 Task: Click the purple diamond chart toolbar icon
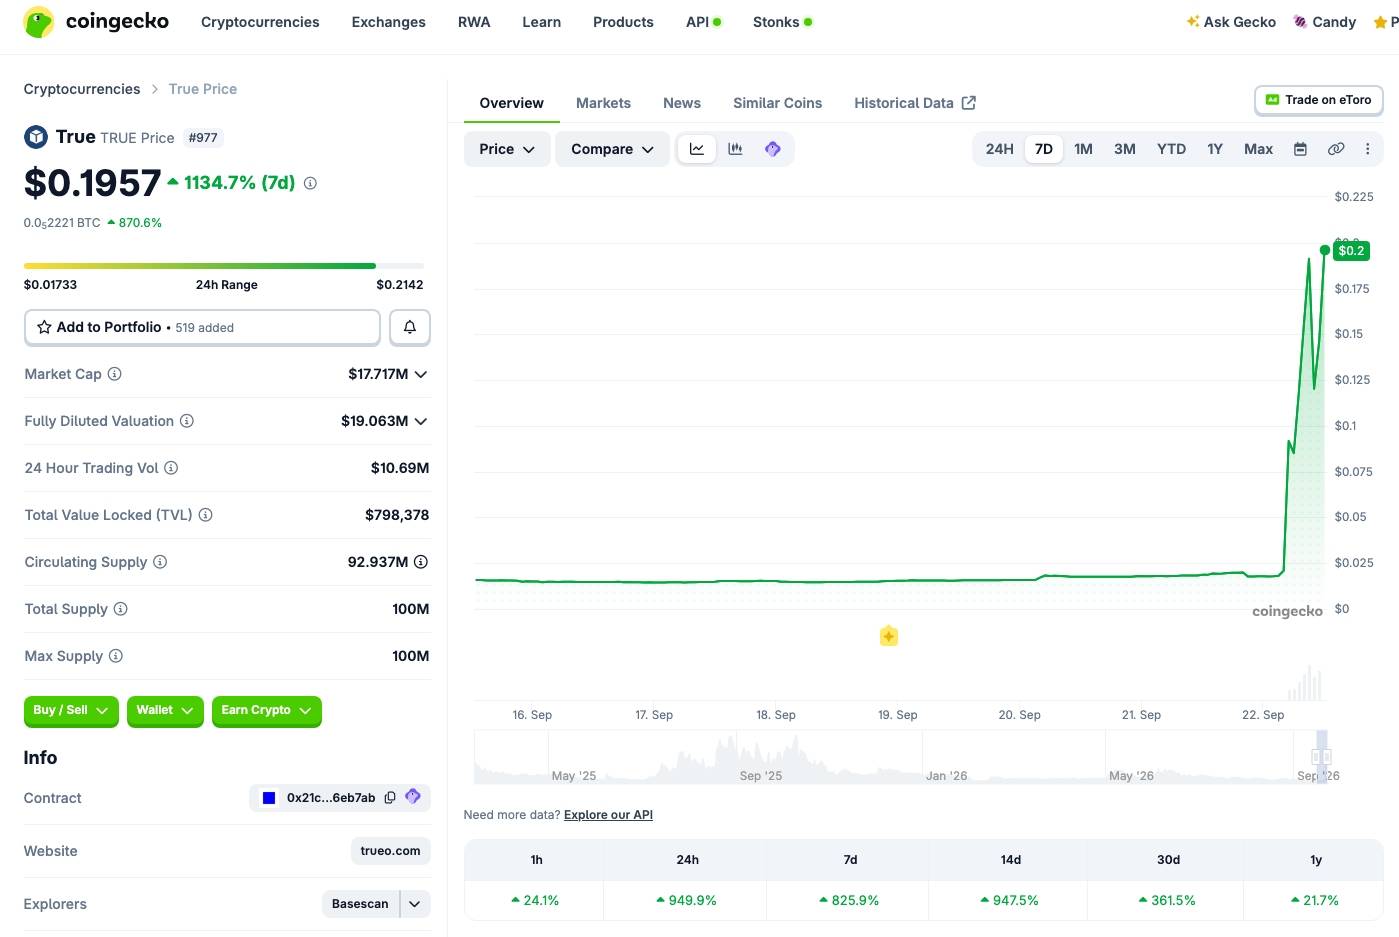[772, 149]
